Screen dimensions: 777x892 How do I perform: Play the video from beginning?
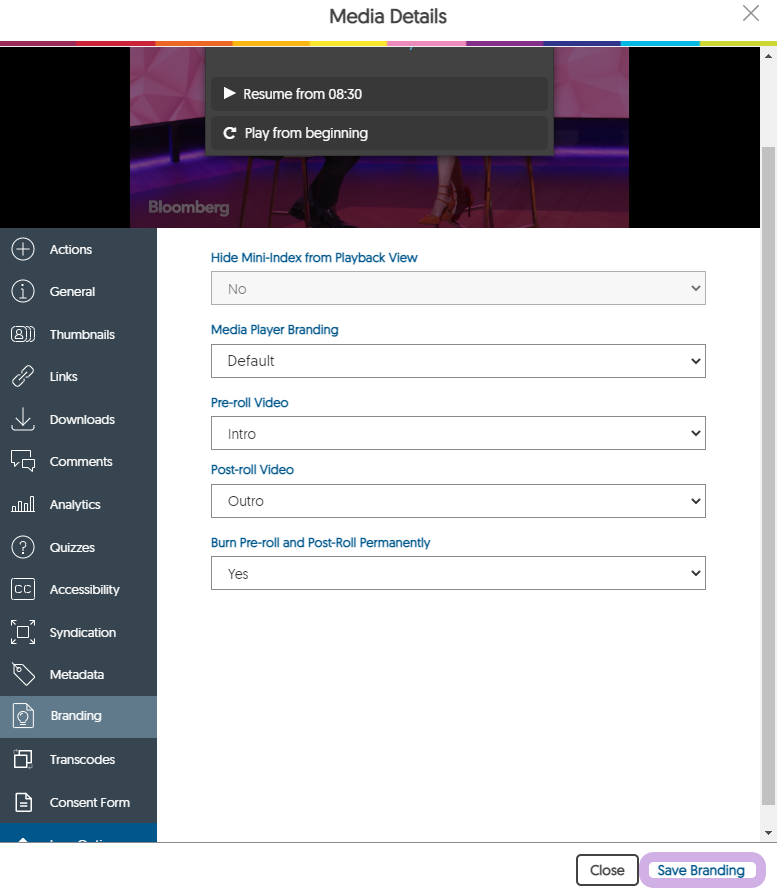379,133
